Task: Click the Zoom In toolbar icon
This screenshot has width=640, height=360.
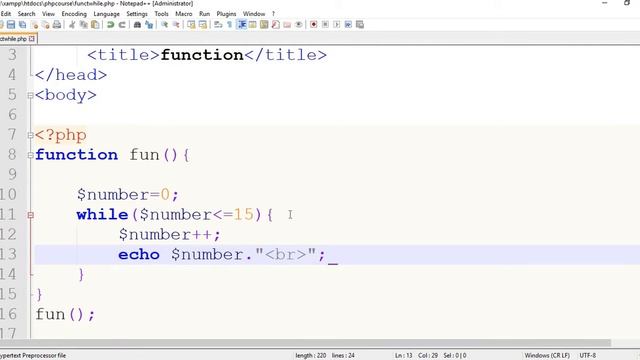Action: [164, 25]
